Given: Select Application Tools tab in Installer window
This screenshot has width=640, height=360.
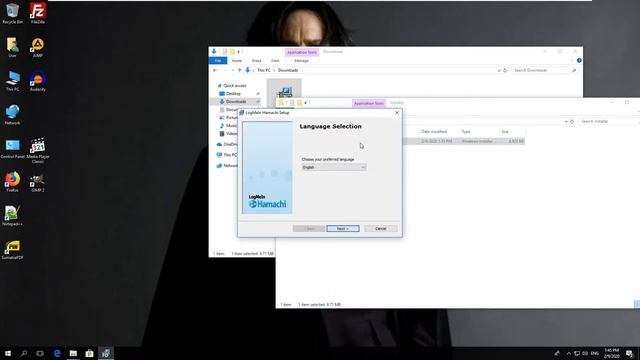Looking at the screenshot, I should point(369,103).
